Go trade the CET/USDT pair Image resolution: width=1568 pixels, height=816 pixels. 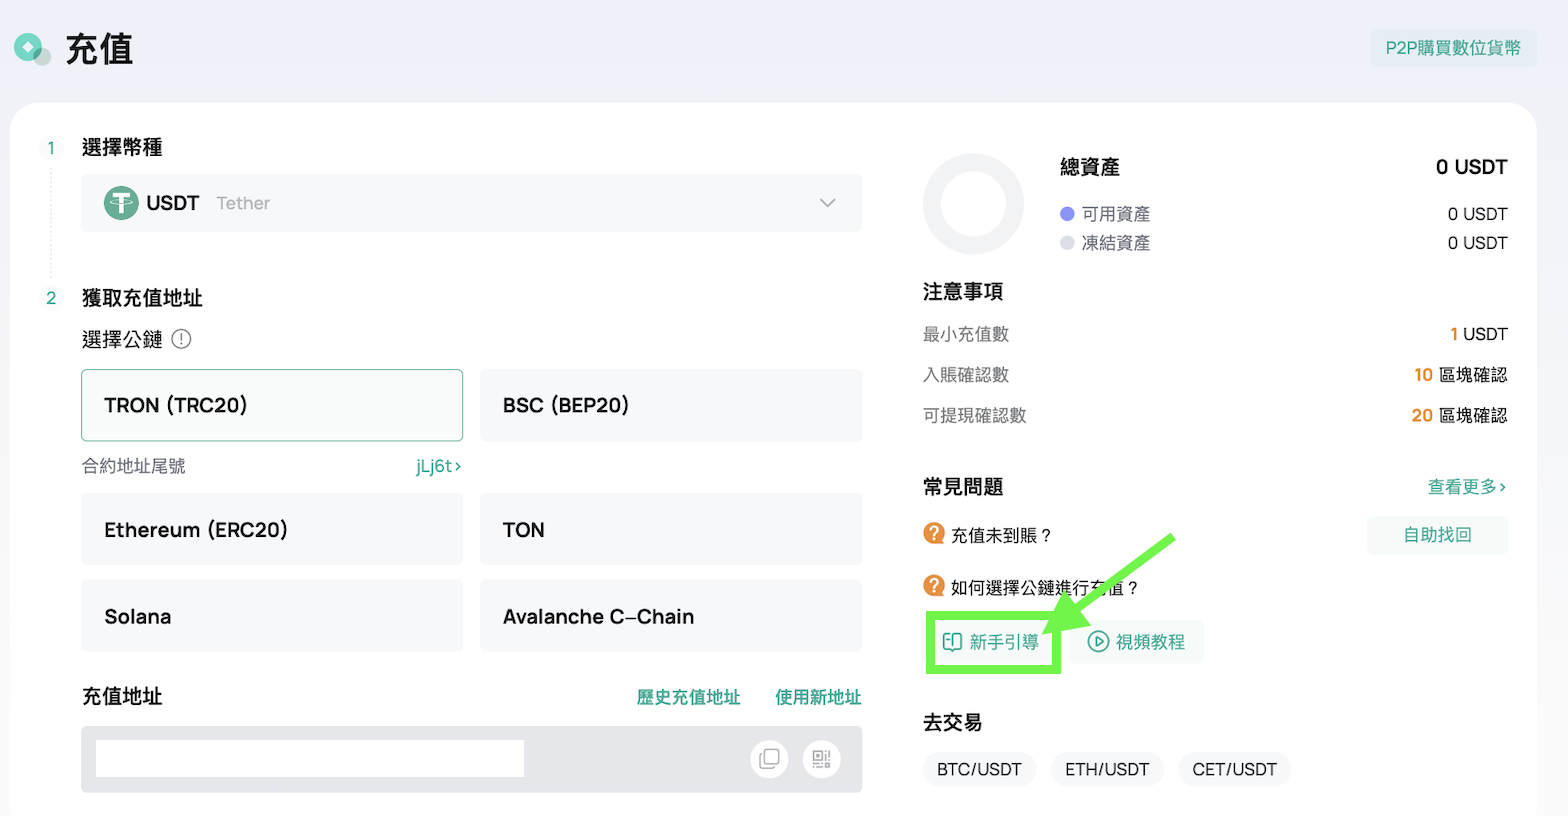click(x=1235, y=769)
